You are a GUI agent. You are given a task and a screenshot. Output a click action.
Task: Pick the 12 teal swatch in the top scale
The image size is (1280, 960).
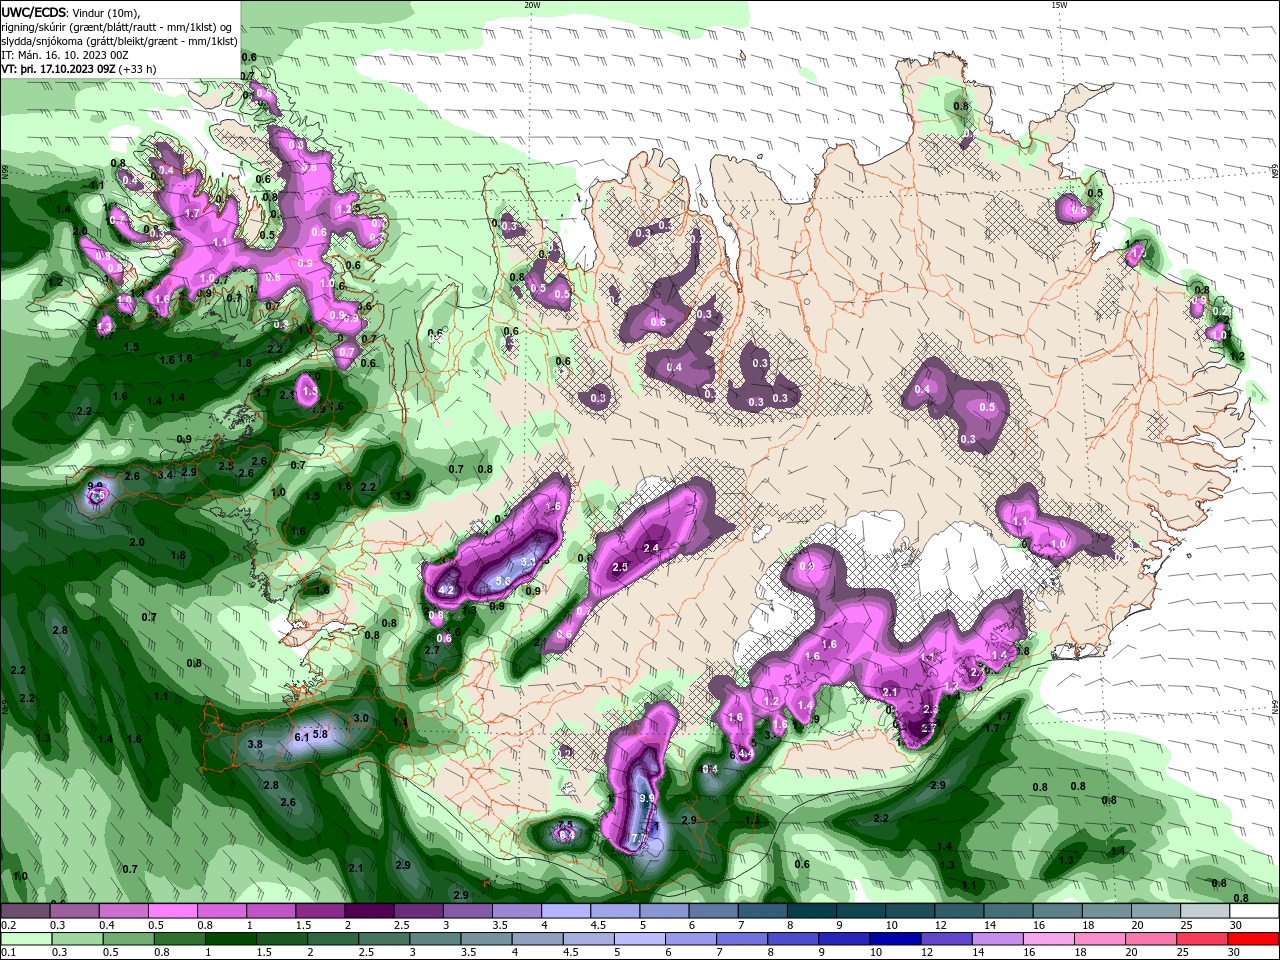(959, 911)
